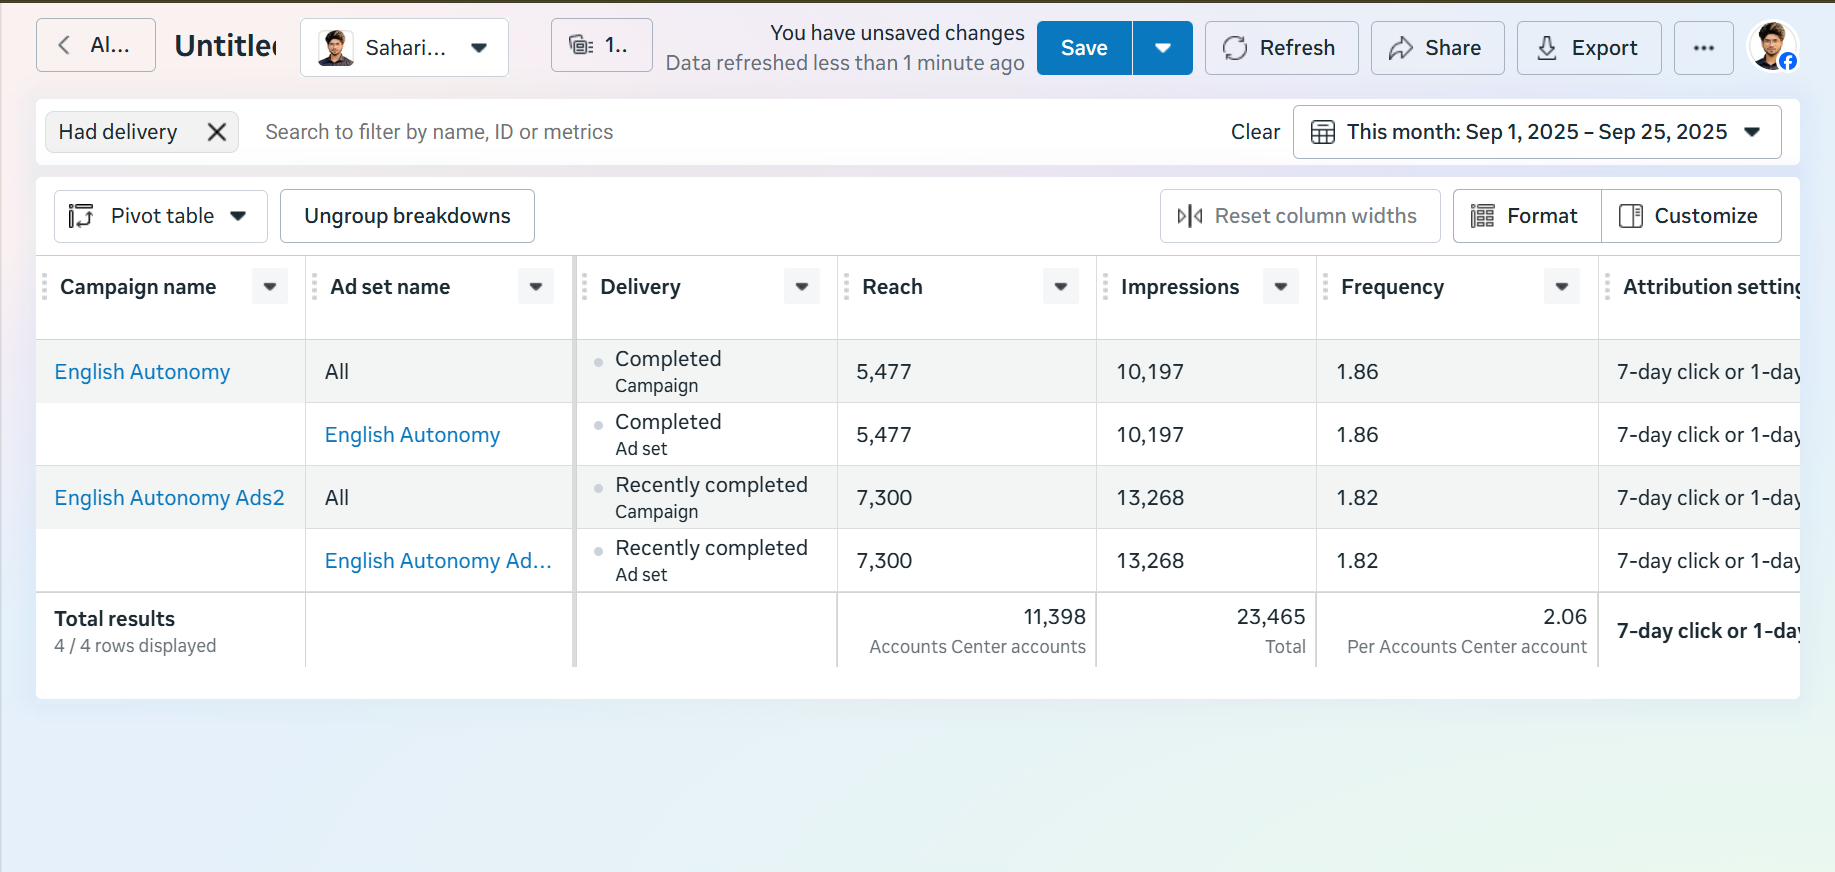Save the unsaved report changes
This screenshot has height=872, width=1835.
click(1084, 48)
